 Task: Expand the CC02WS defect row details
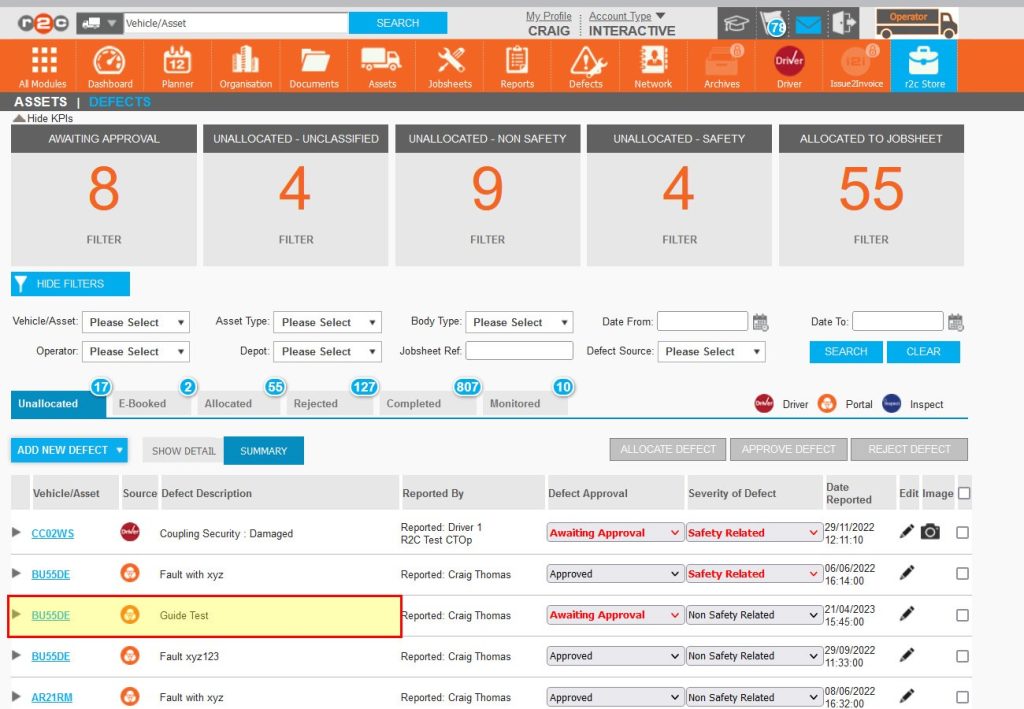coord(18,532)
